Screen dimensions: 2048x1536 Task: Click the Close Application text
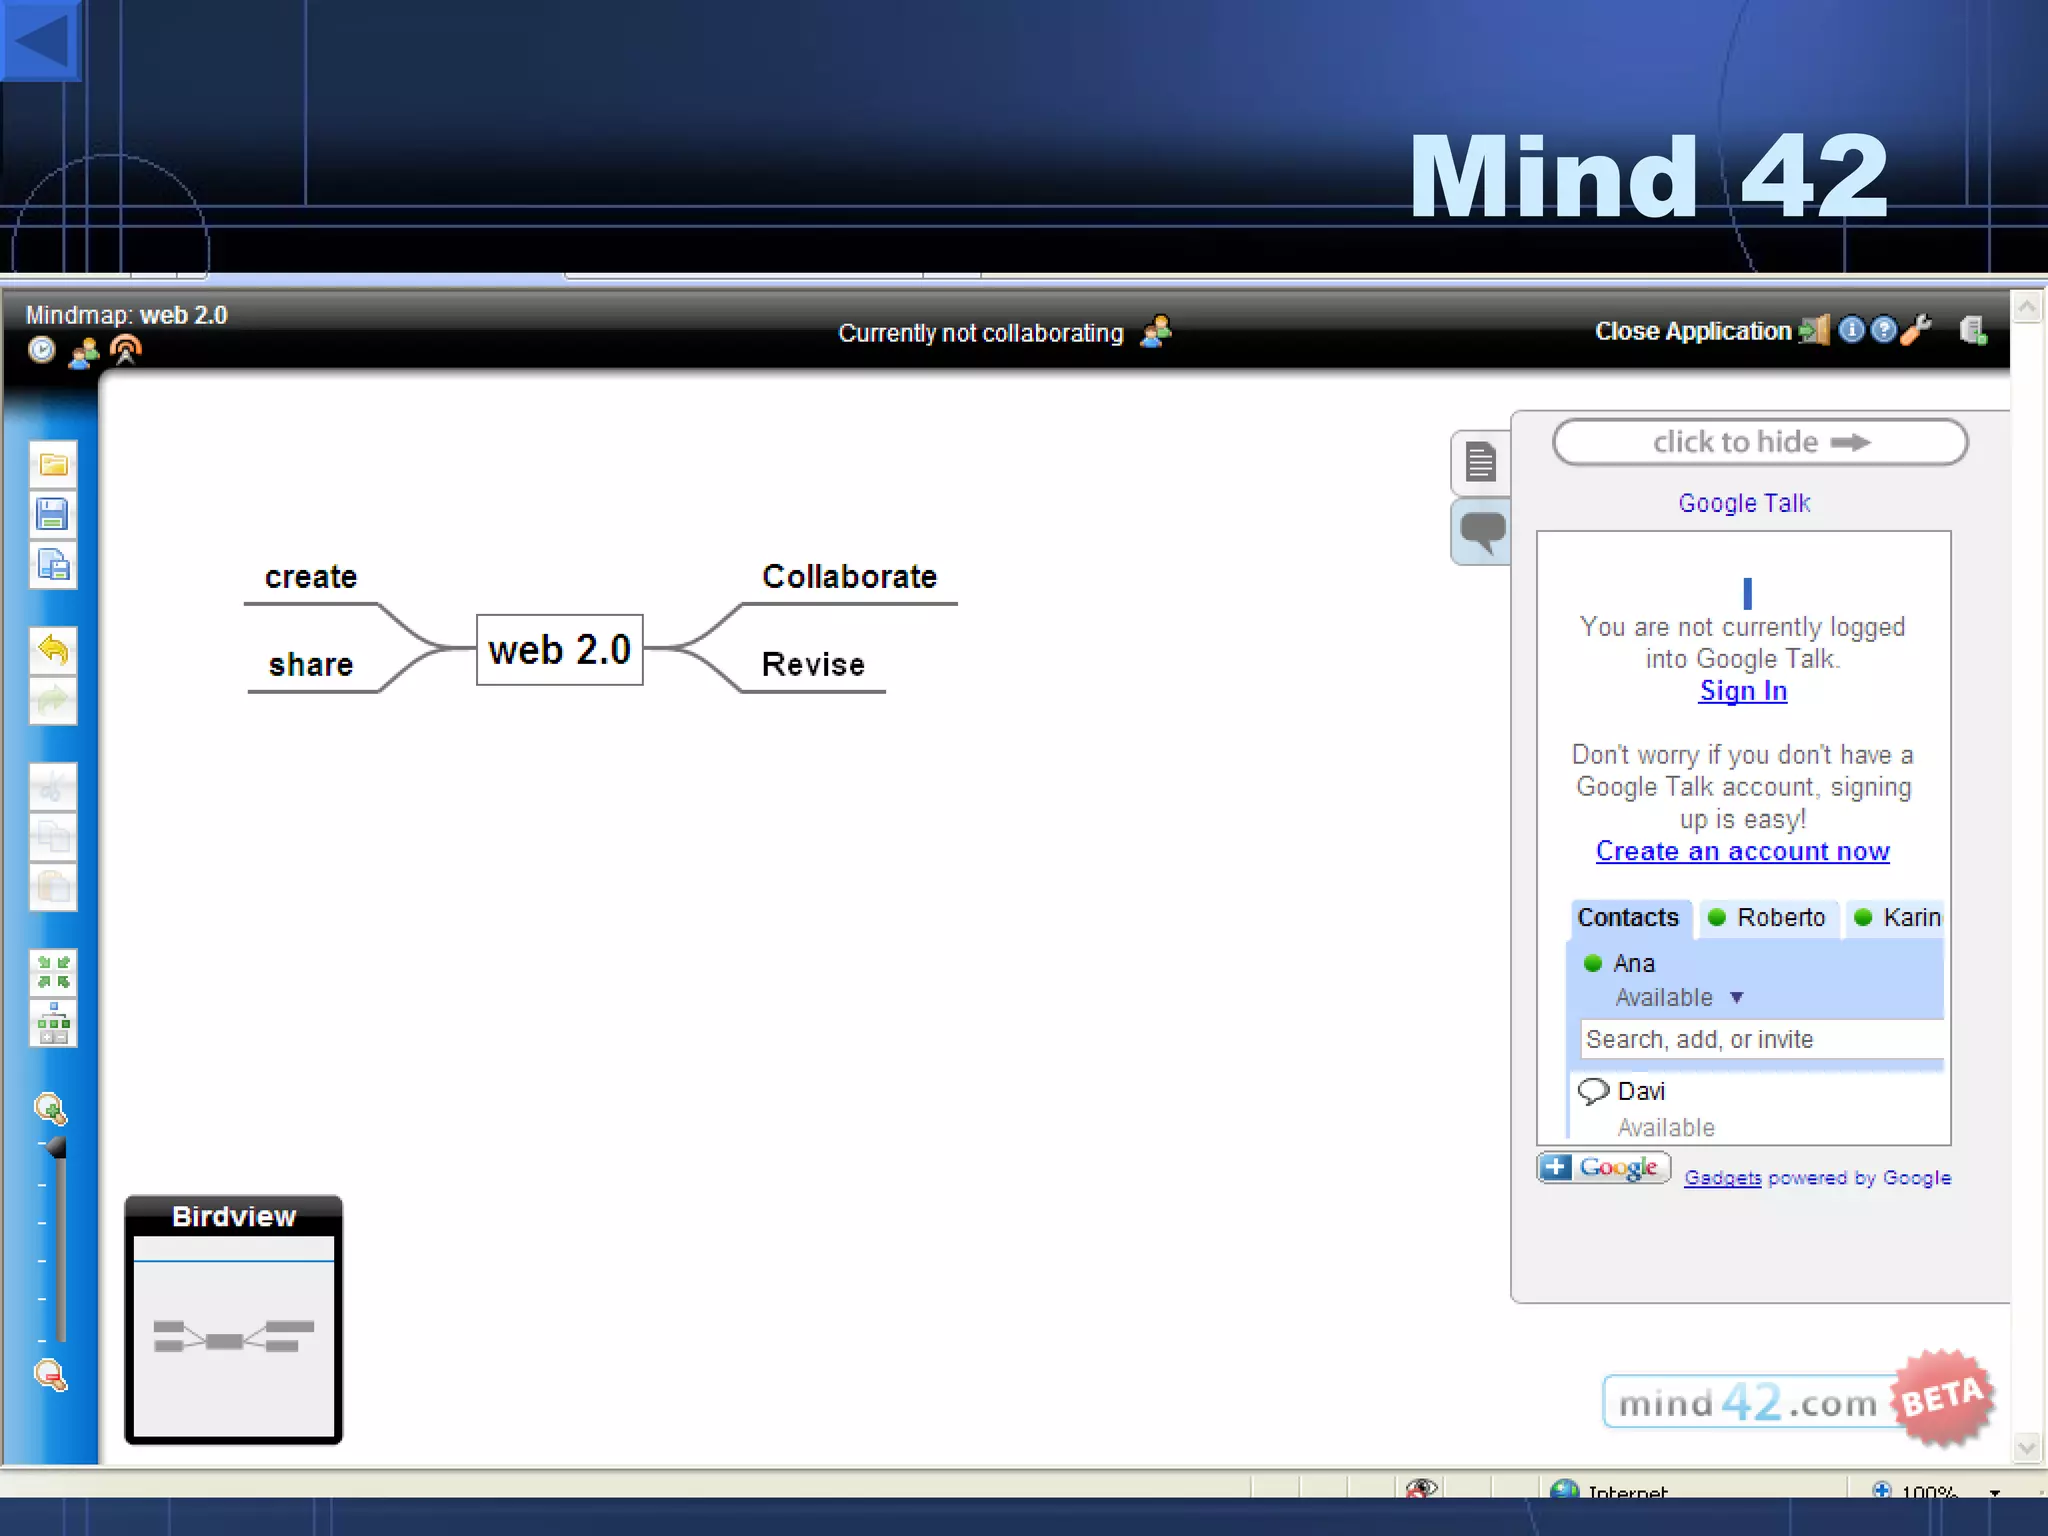pos(1692,331)
